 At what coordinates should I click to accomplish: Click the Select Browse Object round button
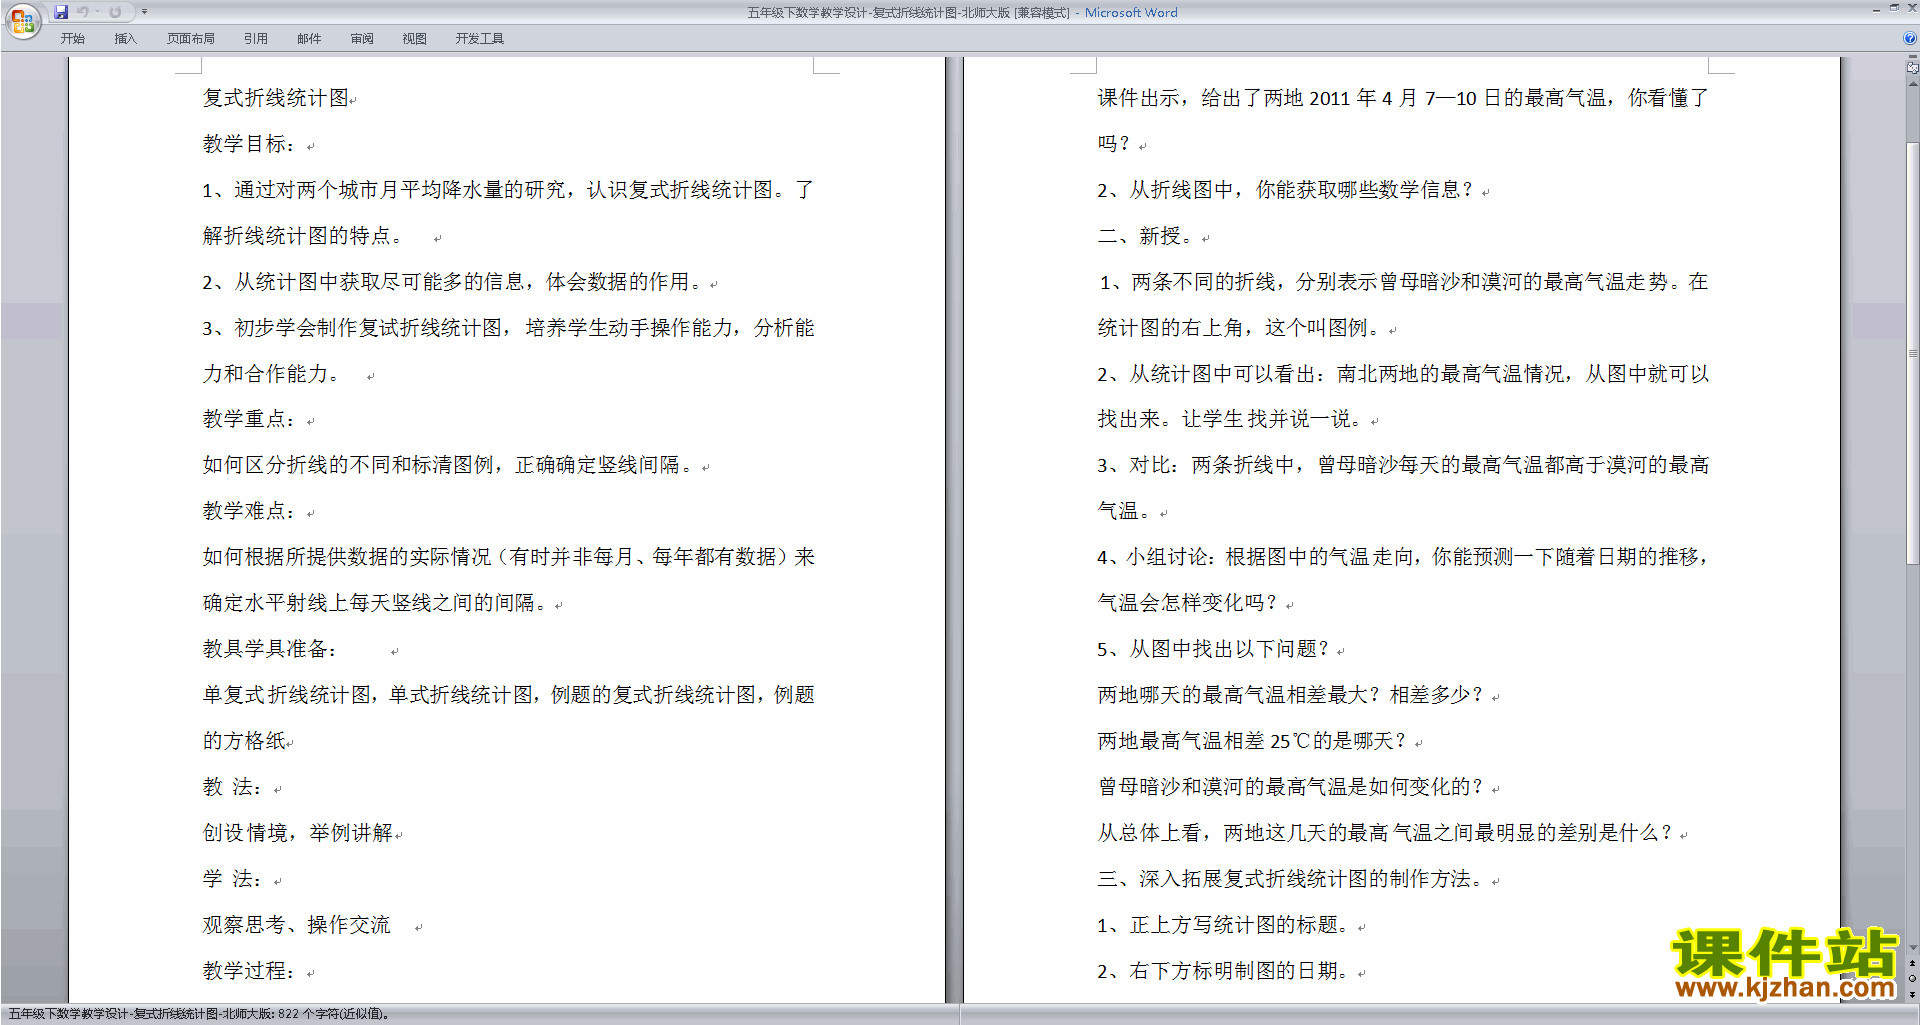1912,979
